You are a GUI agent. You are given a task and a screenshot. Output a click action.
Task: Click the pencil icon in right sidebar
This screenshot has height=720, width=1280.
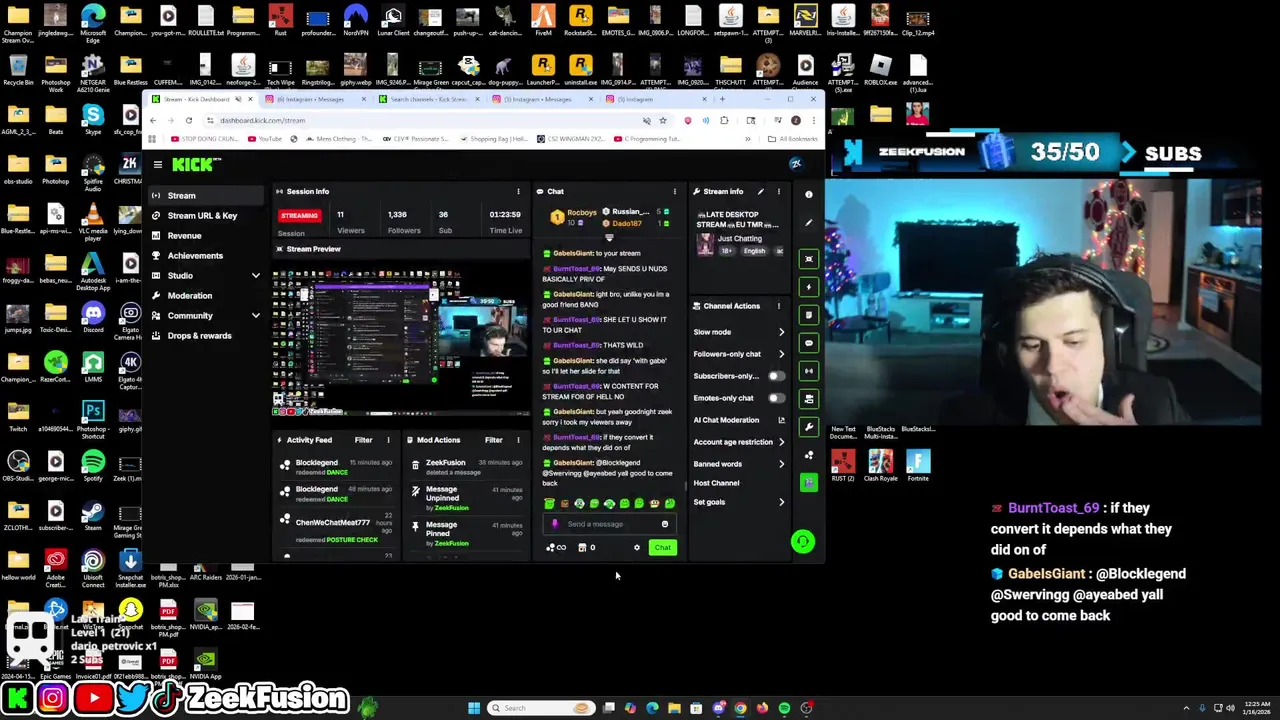pos(809,222)
